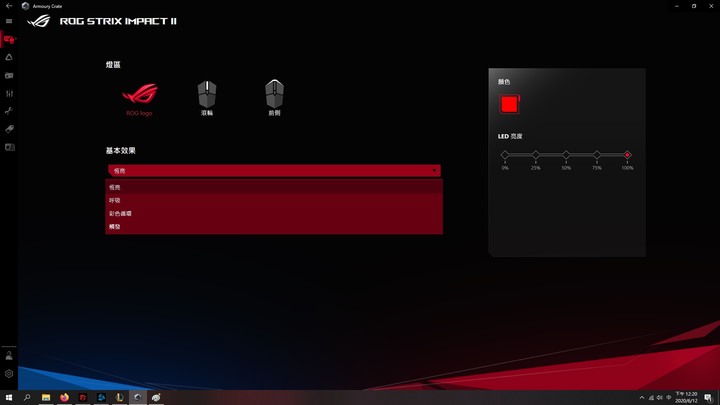
Task: Go back using the top-left arrow
Action: click(x=9, y=6)
